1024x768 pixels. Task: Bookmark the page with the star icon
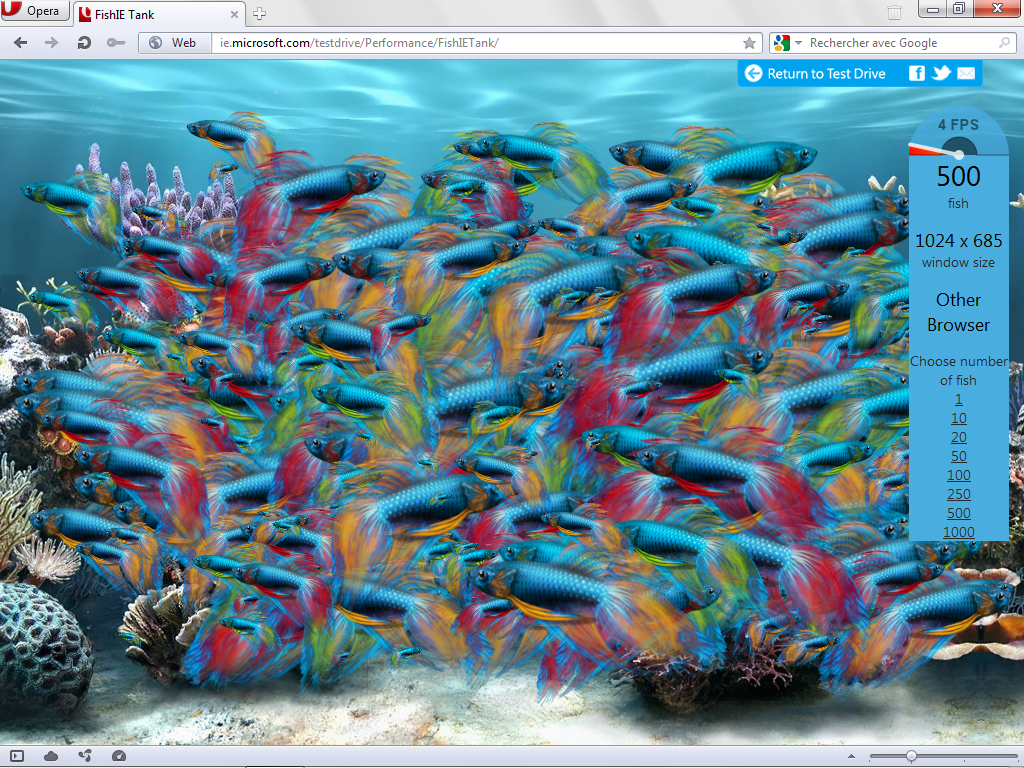[749, 43]
